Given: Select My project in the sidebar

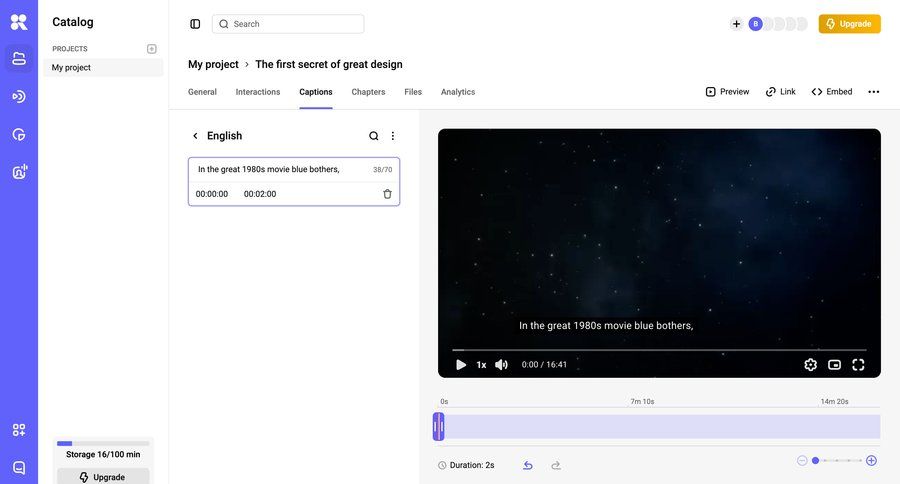Looking at the screenshot, I should (x=103, y=68).
